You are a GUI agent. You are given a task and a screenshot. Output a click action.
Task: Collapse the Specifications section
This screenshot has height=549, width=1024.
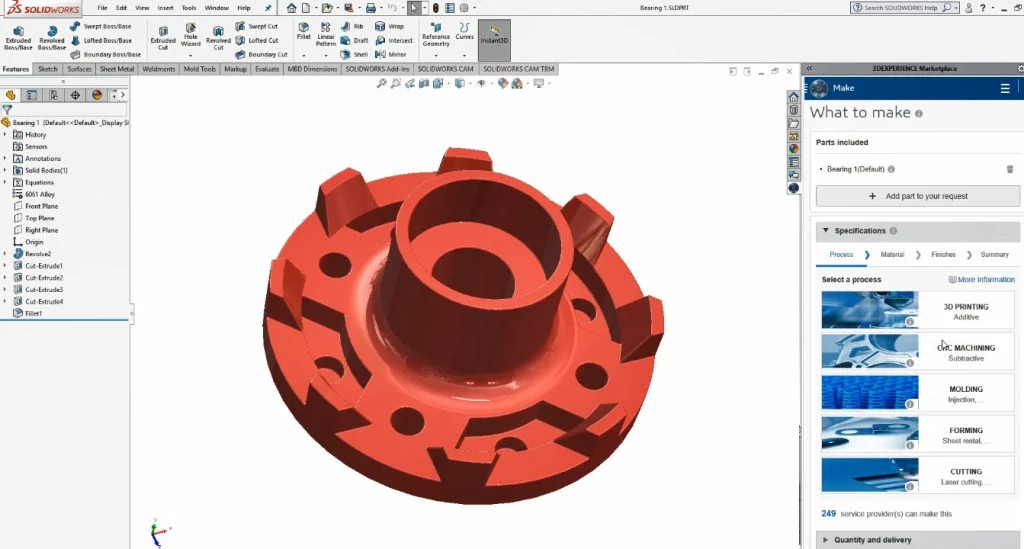point(826,231)
